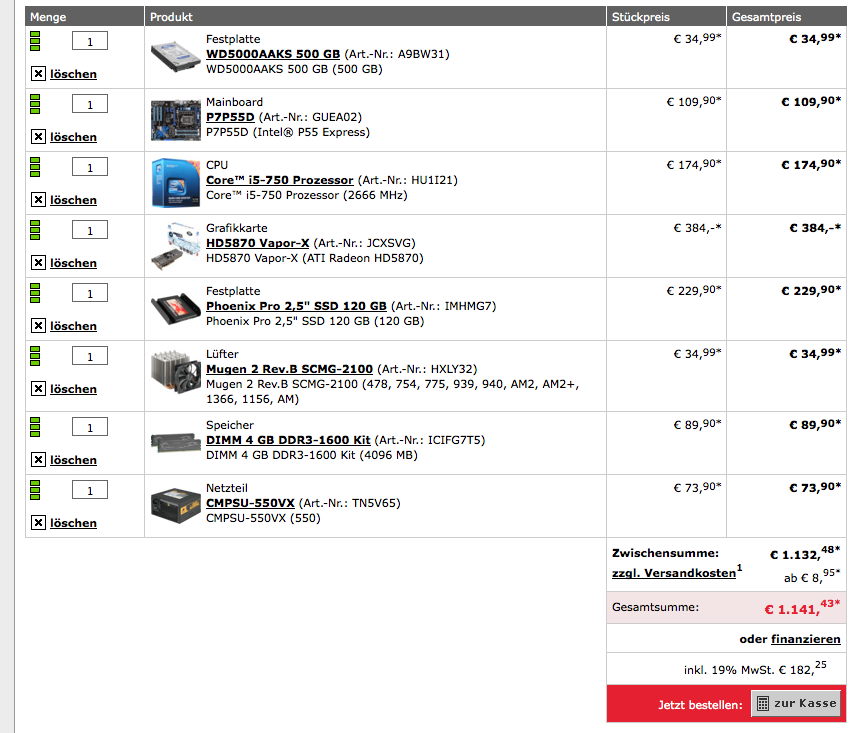860x733 pixels.
Task: Click green availability indicator for CMPSU-550VX
Action: (x=35, y=490)
